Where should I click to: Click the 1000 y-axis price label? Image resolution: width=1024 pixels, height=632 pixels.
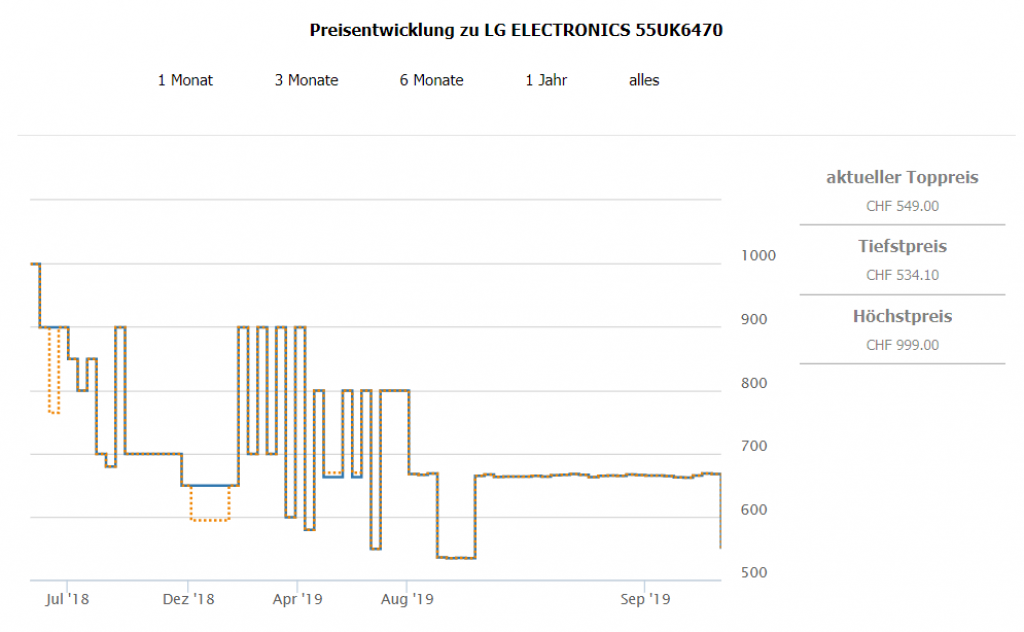756,256
